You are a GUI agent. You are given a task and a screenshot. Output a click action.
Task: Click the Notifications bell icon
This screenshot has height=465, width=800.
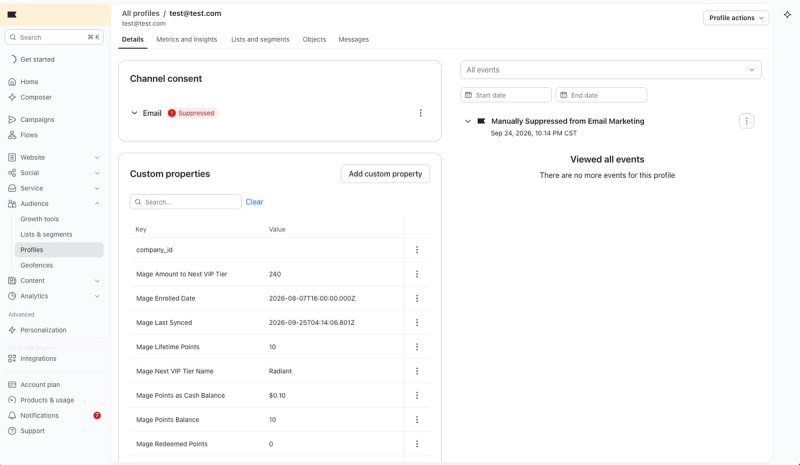pyautogui.click(x=12, y=415)
